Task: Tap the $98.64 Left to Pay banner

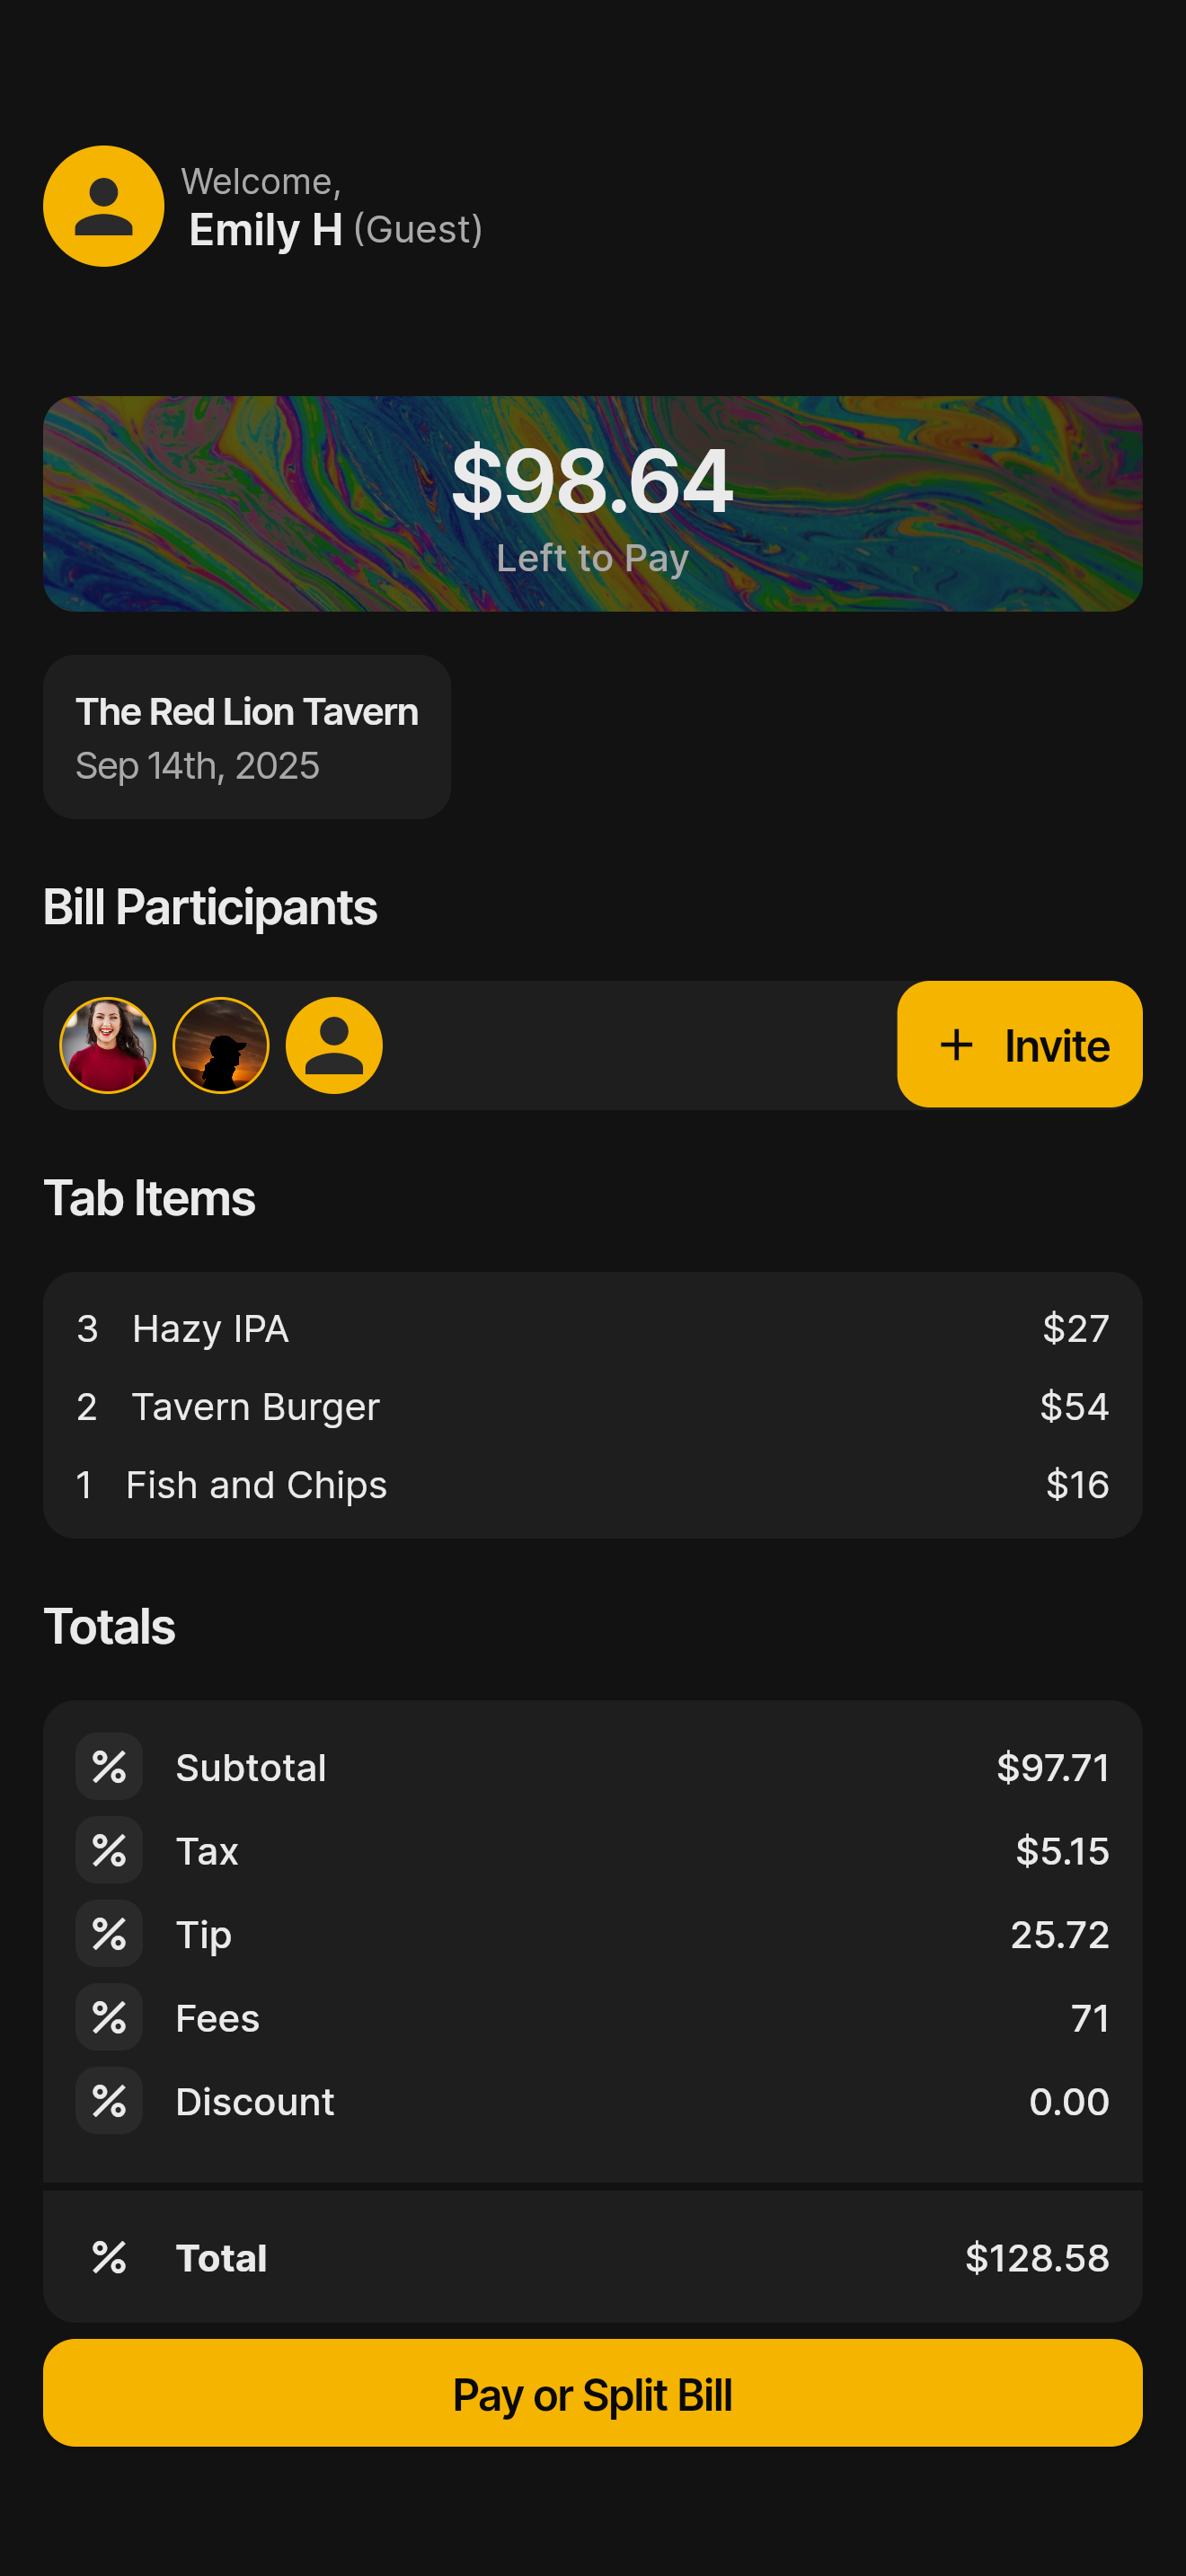Action: point(592,504)
